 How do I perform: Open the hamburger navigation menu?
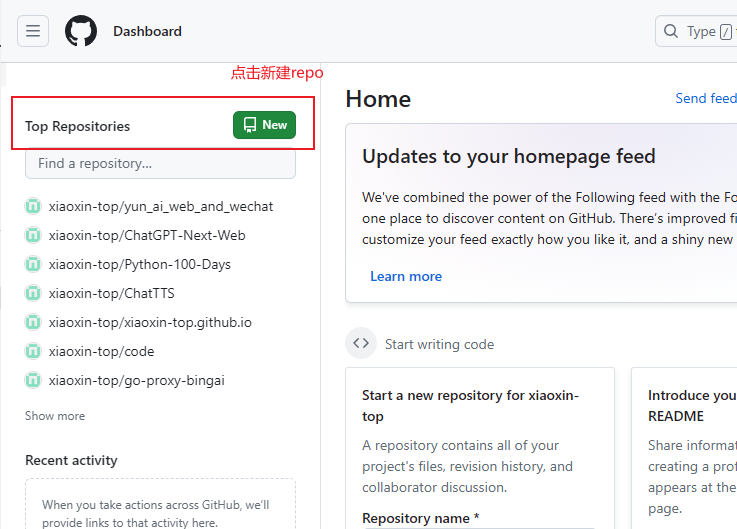coord(33,31)
